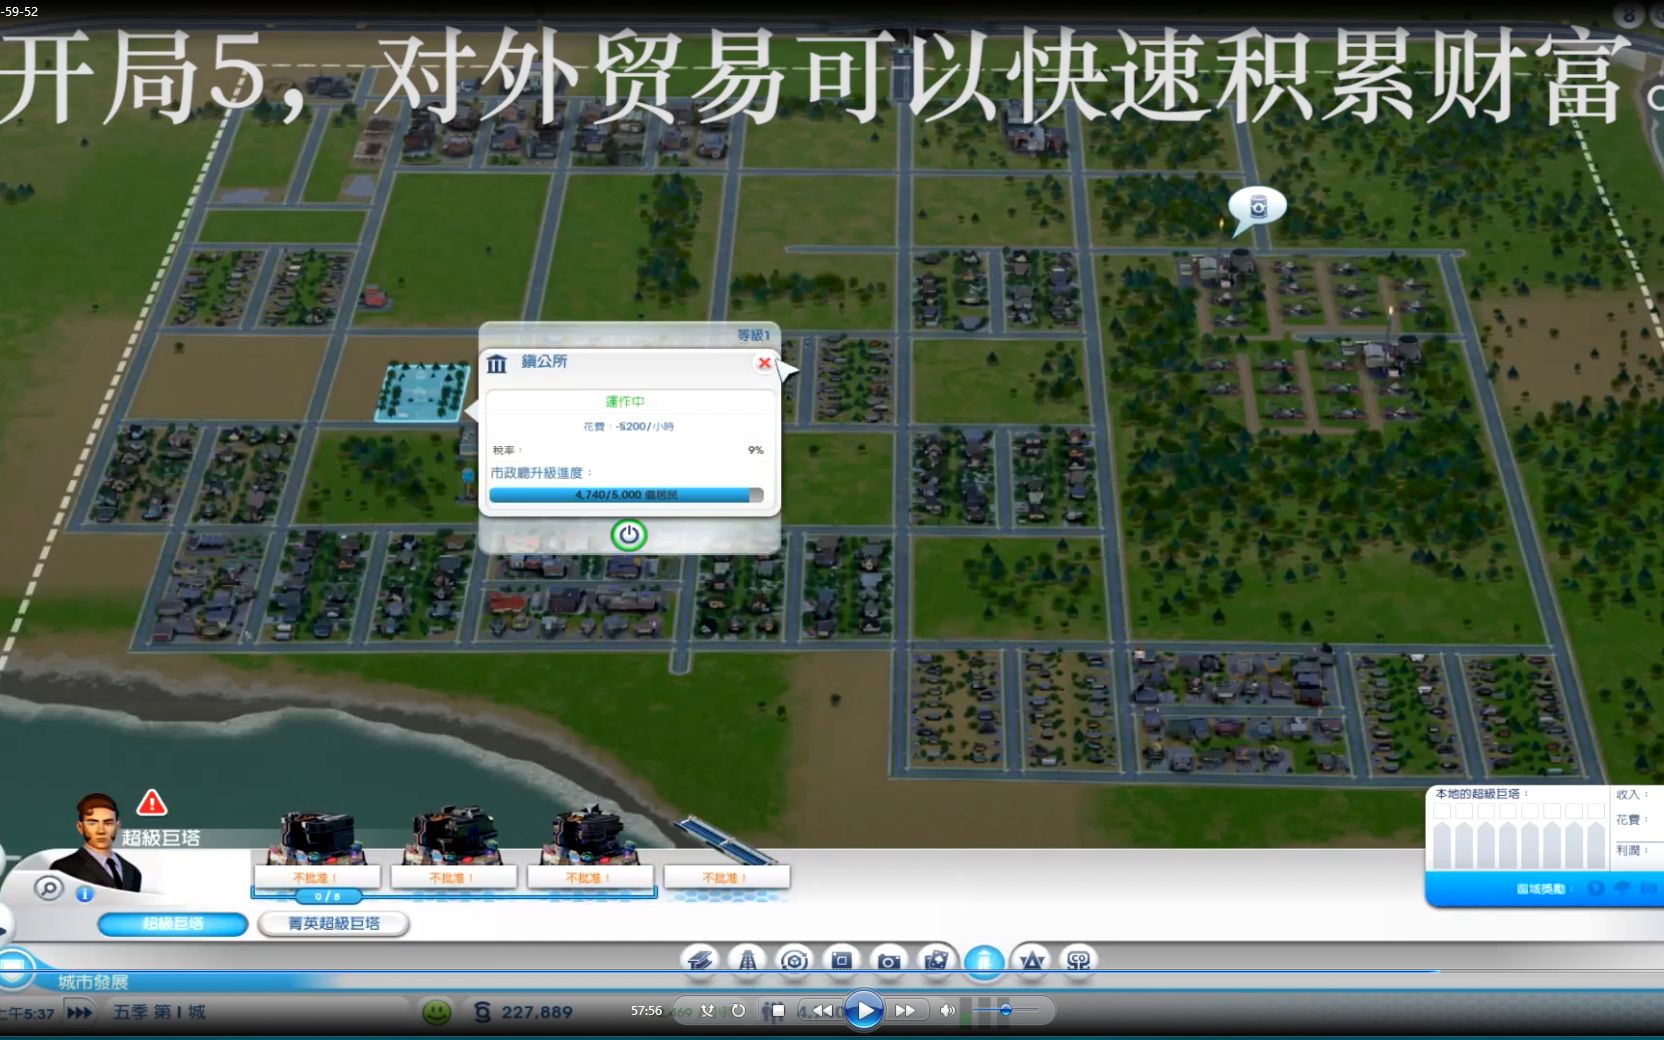Rewind the video using previous button
The width and height of the screenshot is (1664, 1040).
coord(823,1010)
